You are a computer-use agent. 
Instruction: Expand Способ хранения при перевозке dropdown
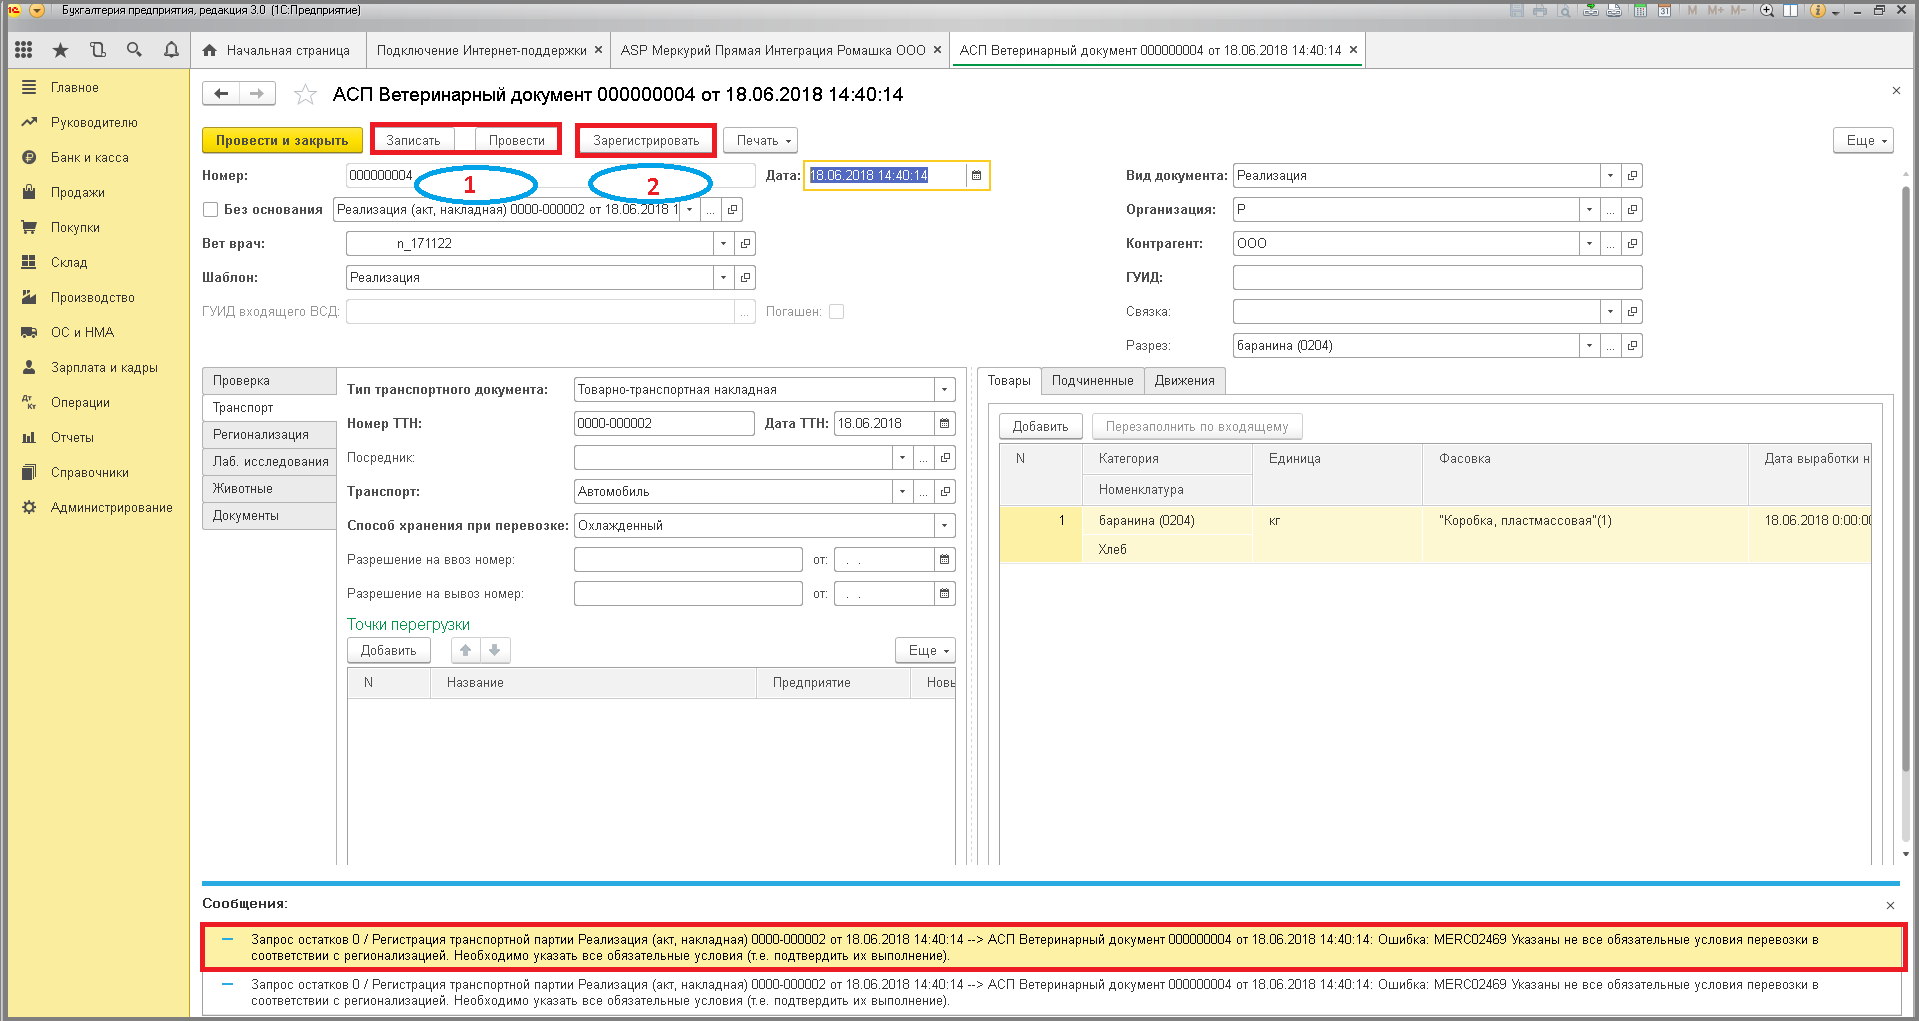(x=944, y=526)
